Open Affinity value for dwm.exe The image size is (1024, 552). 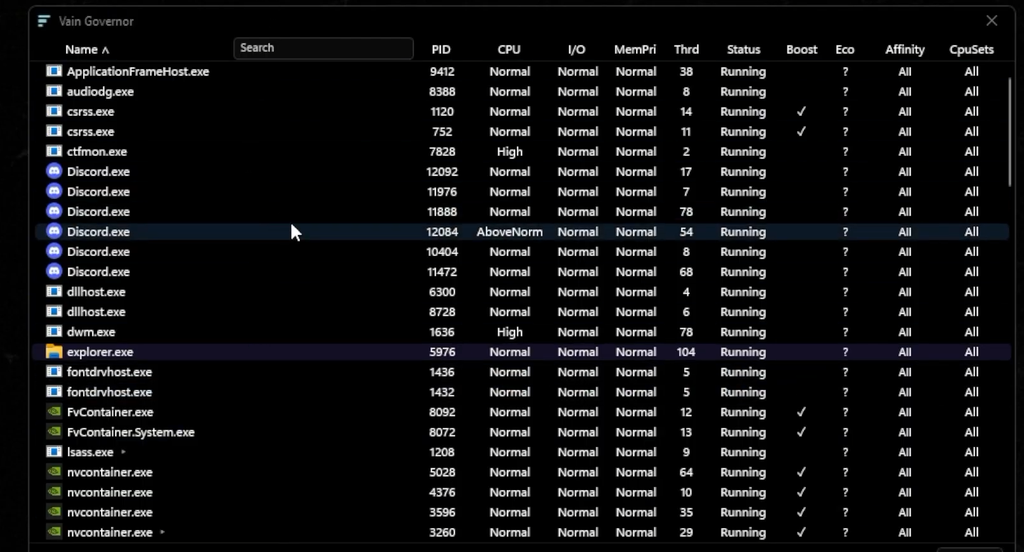[x=904, y=332]
